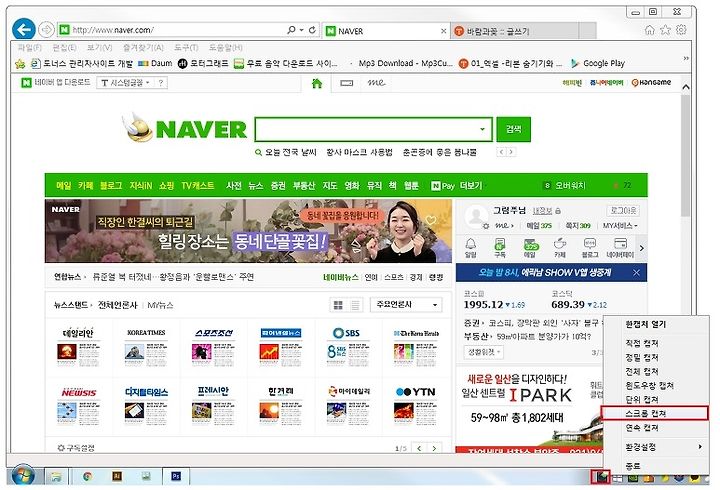Show more services with the right chevron
This screenshot has height=490, width=720.
(641, 248)
